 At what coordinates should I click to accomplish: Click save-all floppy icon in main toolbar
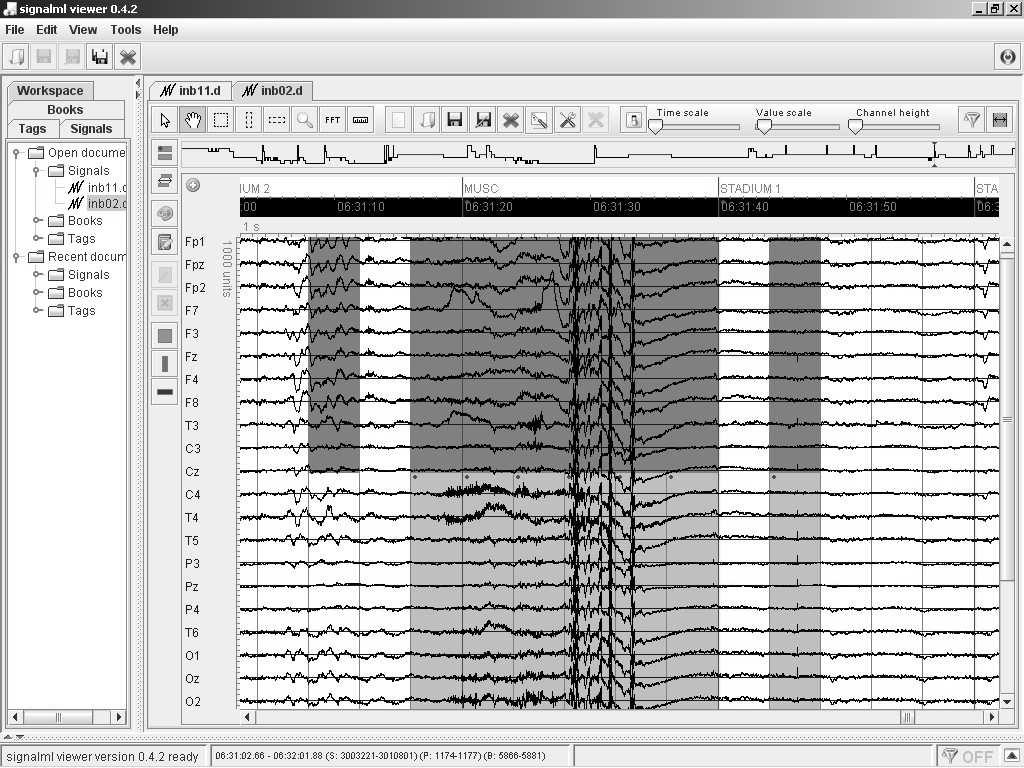100,57
